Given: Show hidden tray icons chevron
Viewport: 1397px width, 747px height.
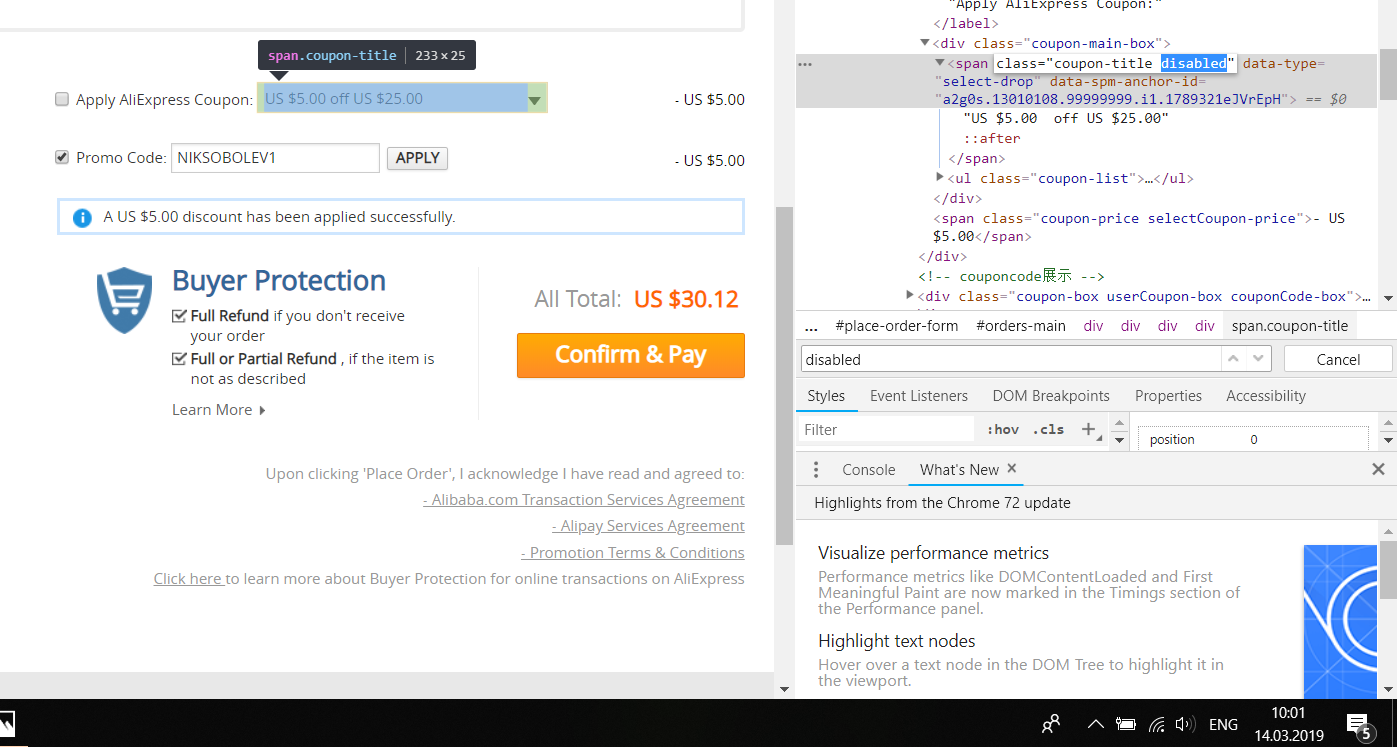Looking at the screenshot, I should 1096,724.
